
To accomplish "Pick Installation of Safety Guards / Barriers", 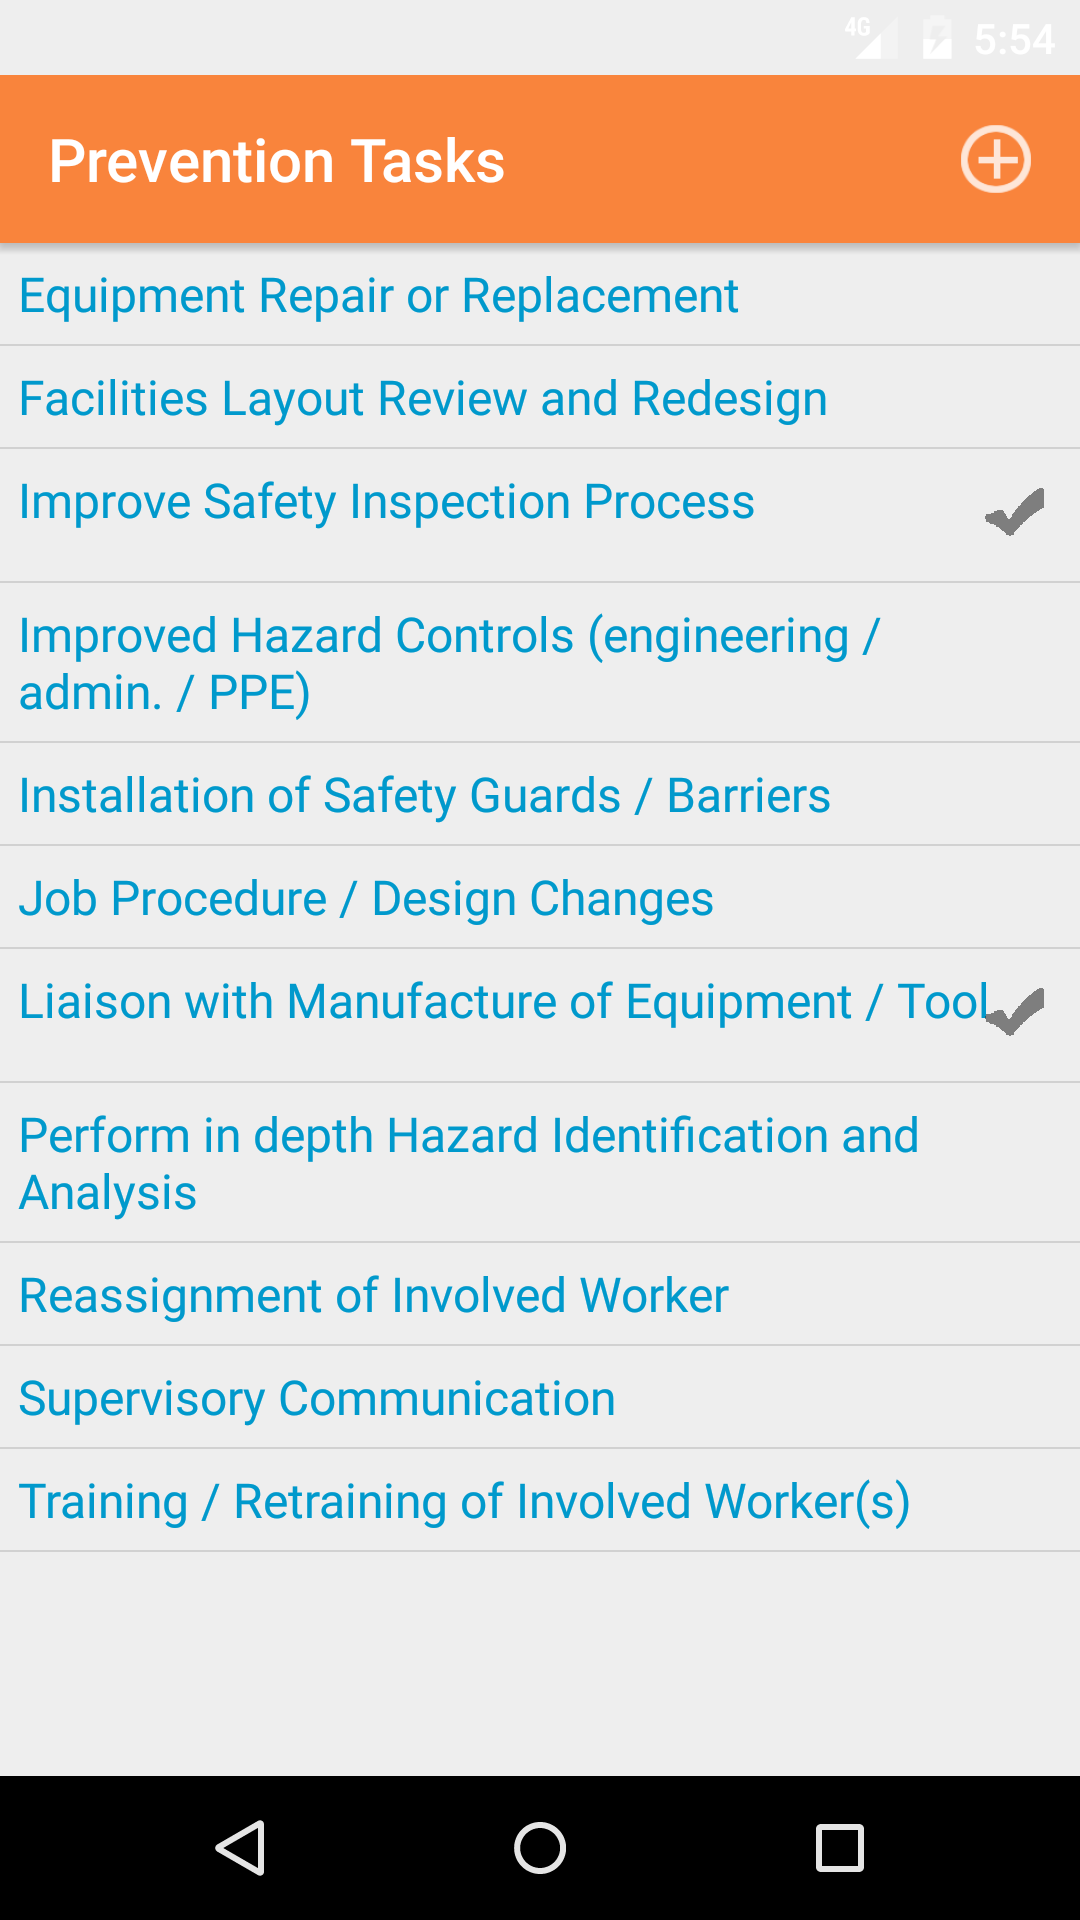I will 424,796.
